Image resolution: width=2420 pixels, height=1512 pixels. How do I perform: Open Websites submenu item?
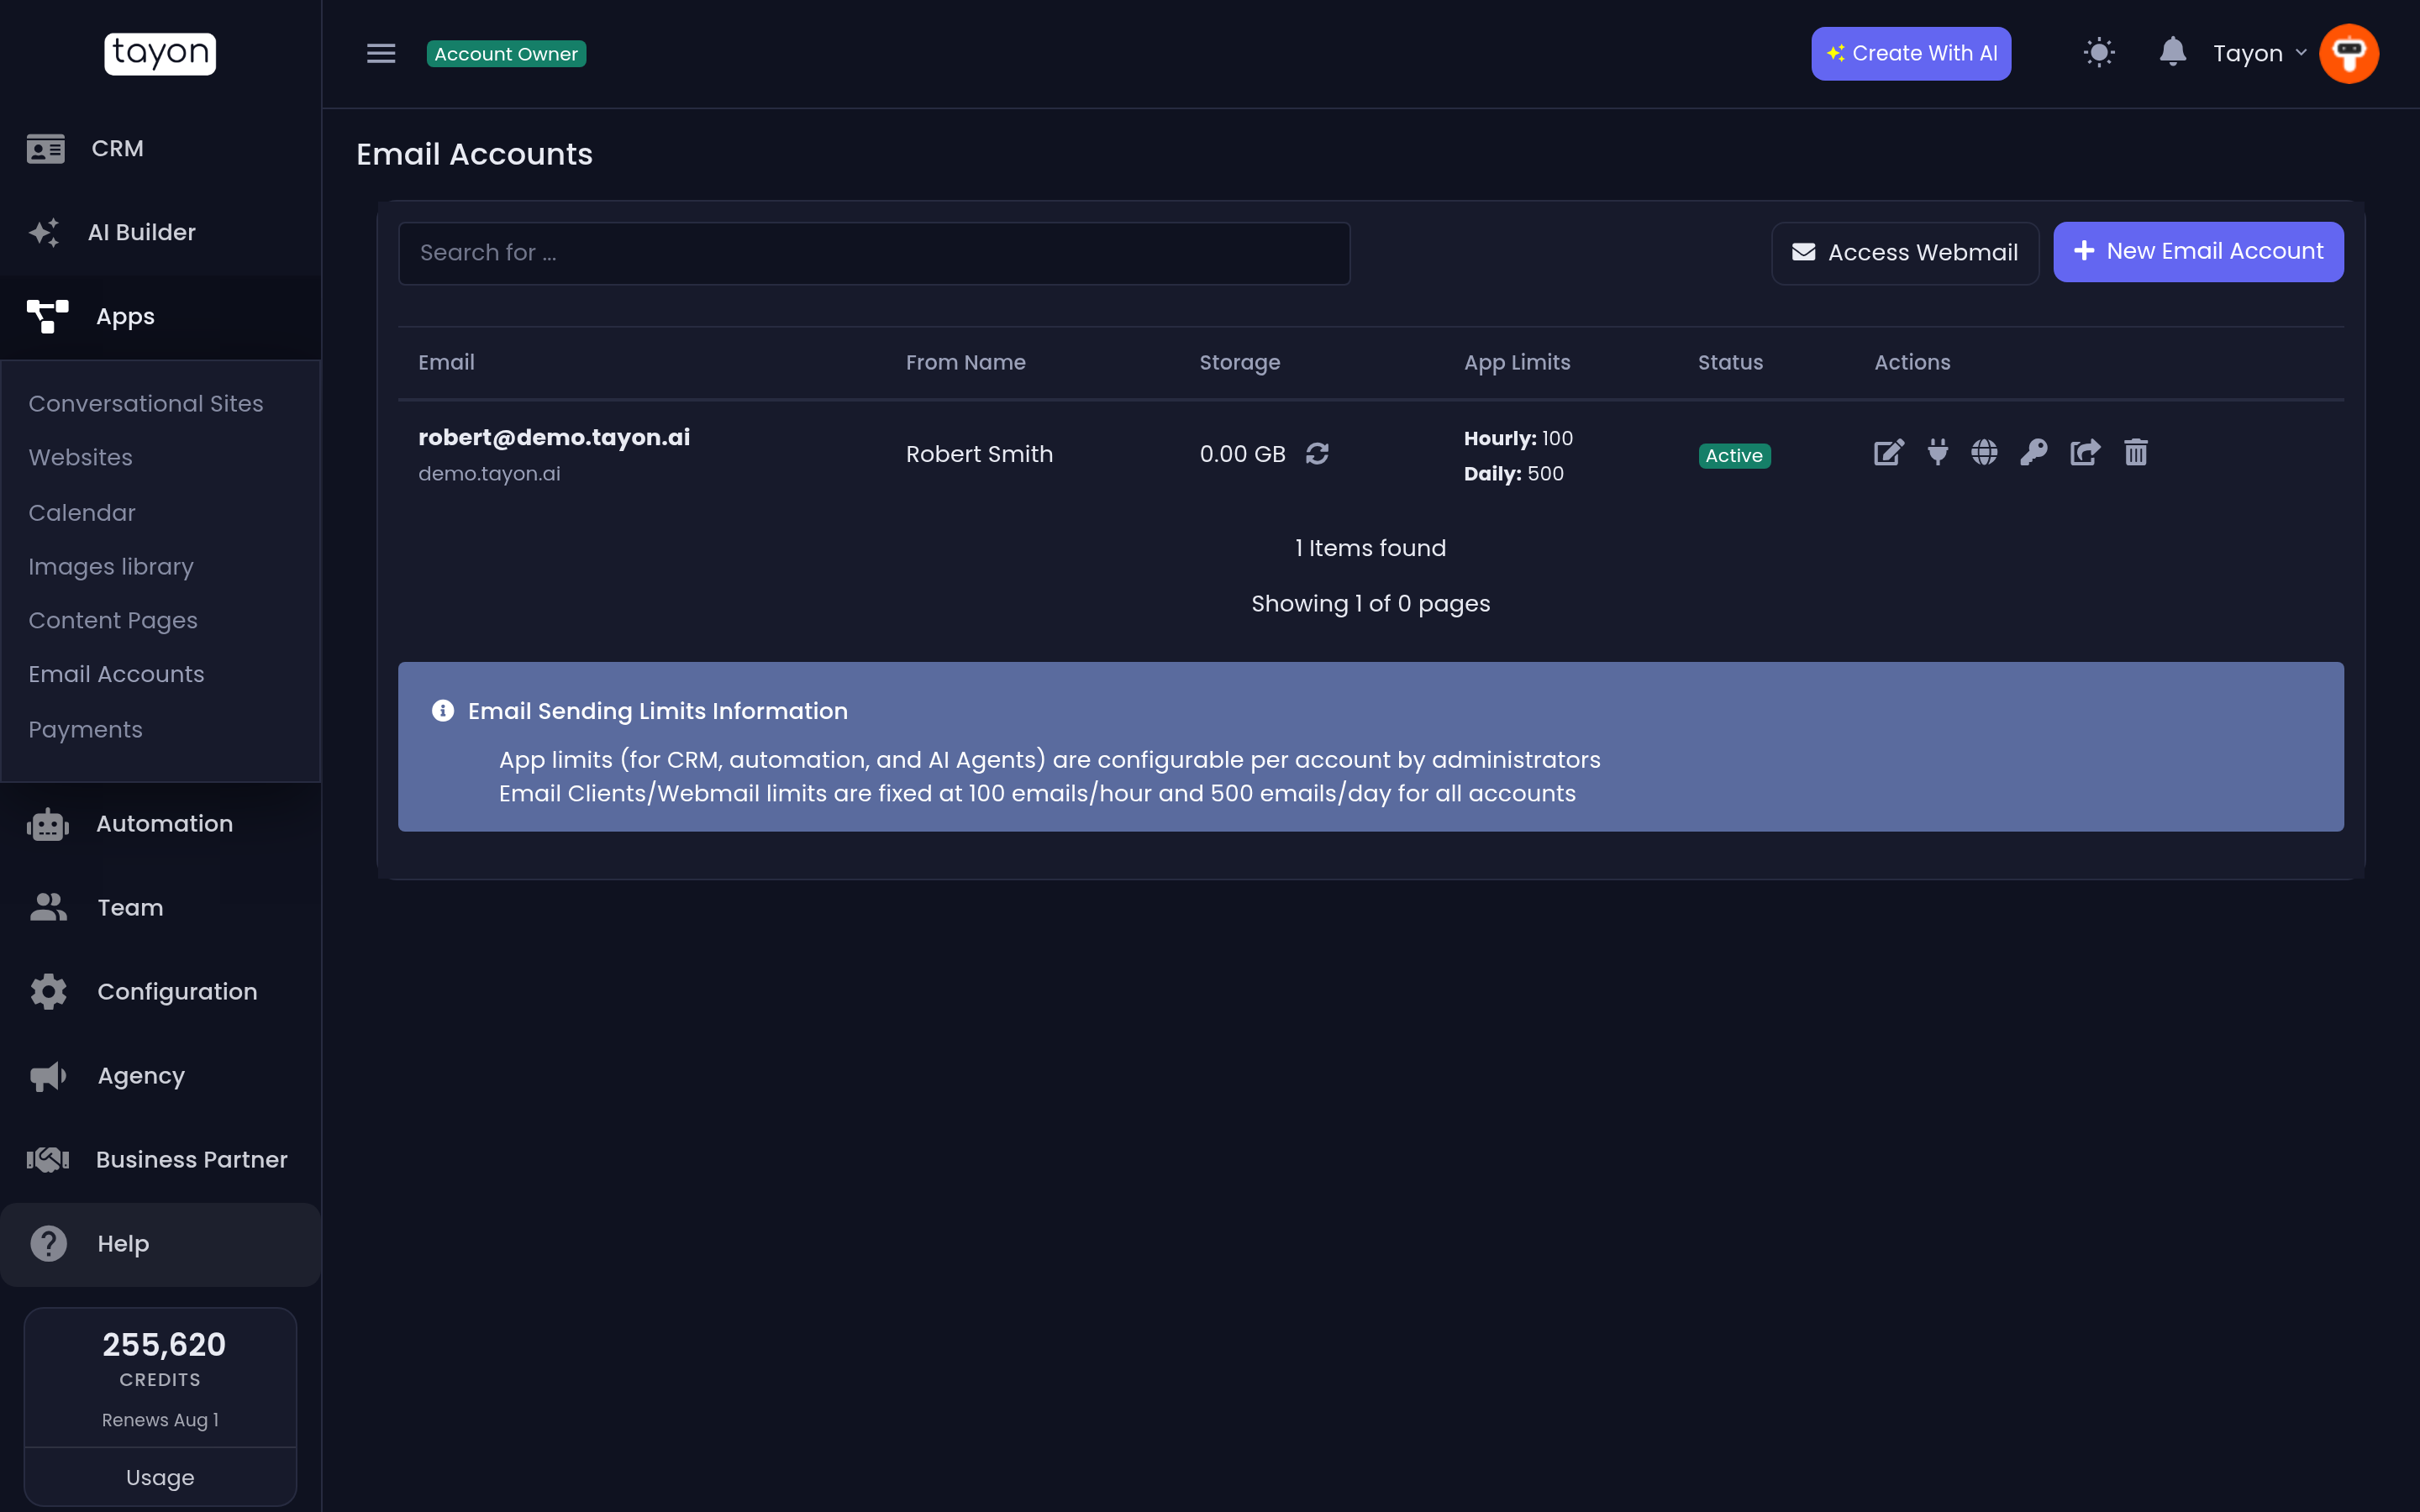[x=81, y=458]
